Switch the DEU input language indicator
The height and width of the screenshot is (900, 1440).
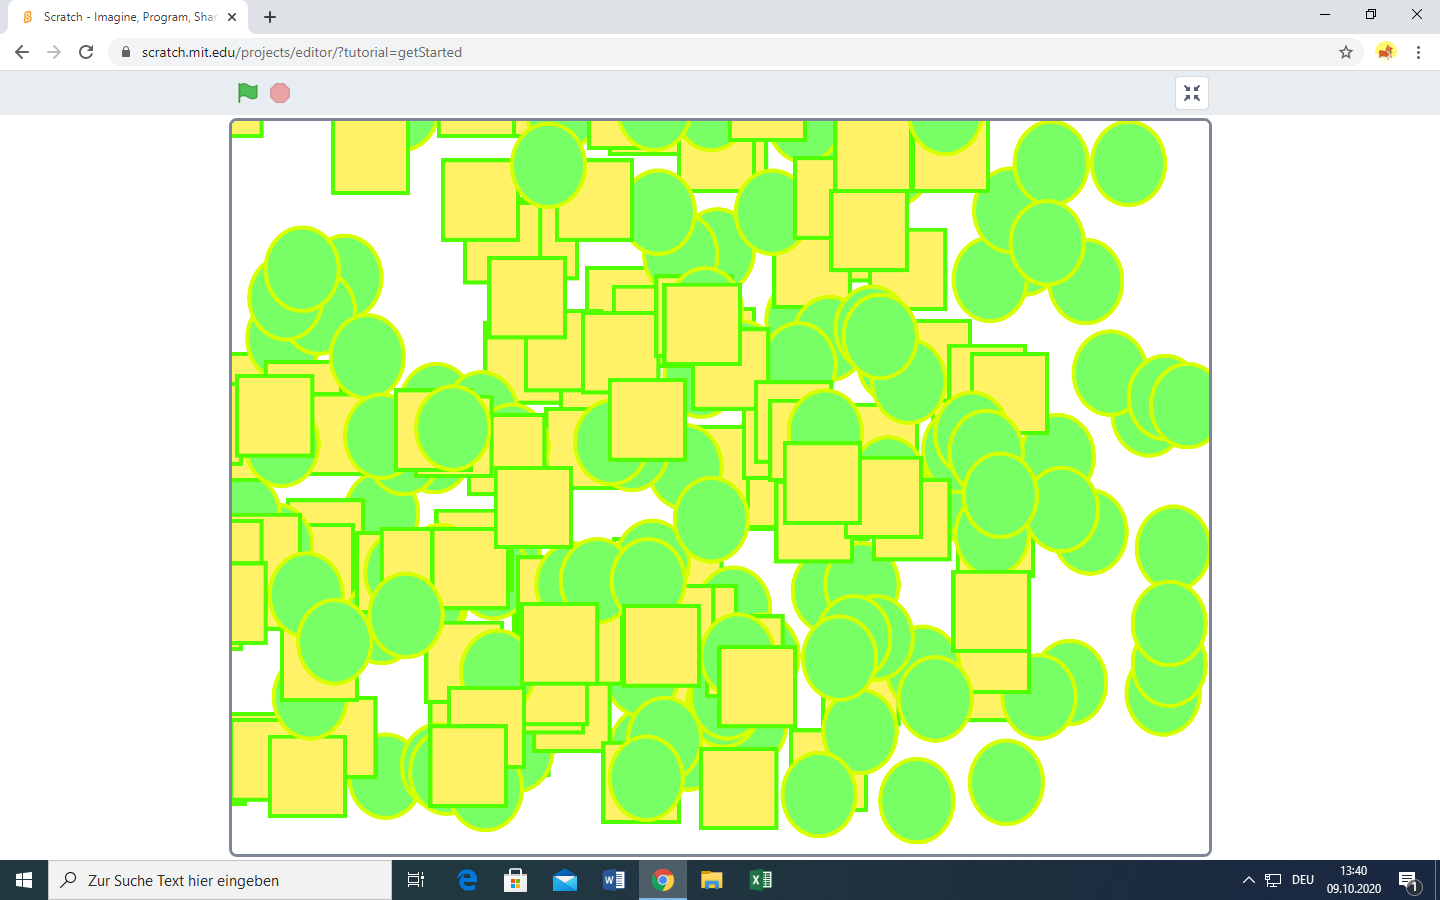(x=1303, y=880)
